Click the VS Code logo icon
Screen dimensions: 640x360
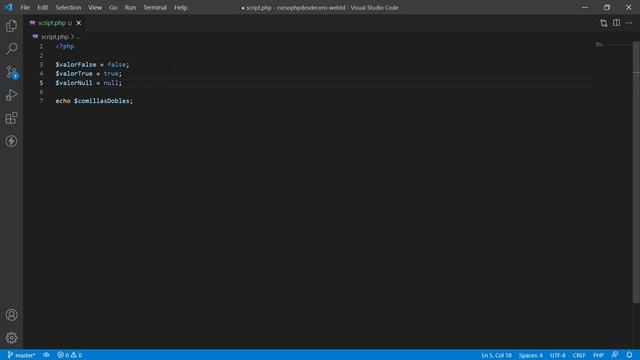(x=9, y=7)
